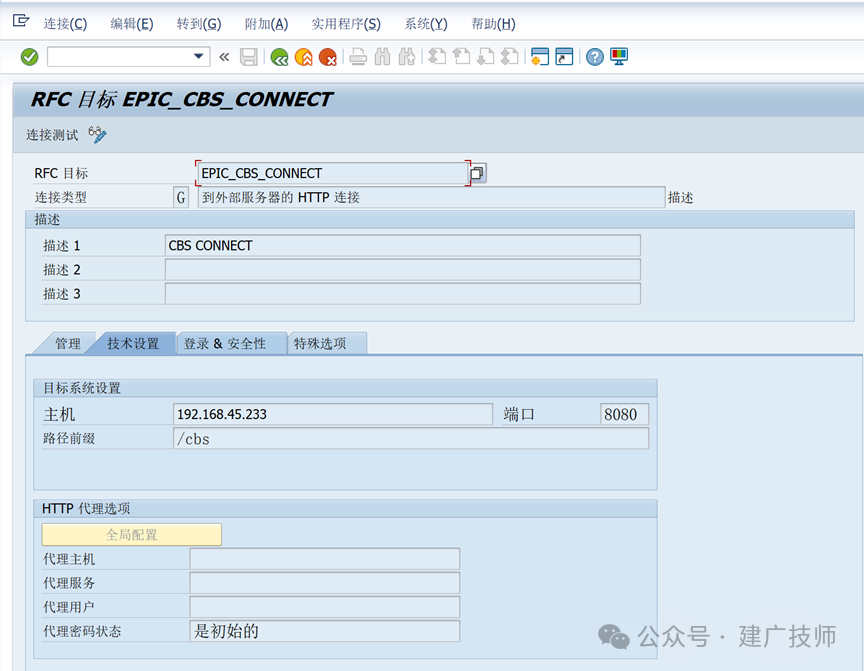Click the Customize Local Layout monitor icon
The height and width of the screenshot is (671, 864).
pos(619,57)
